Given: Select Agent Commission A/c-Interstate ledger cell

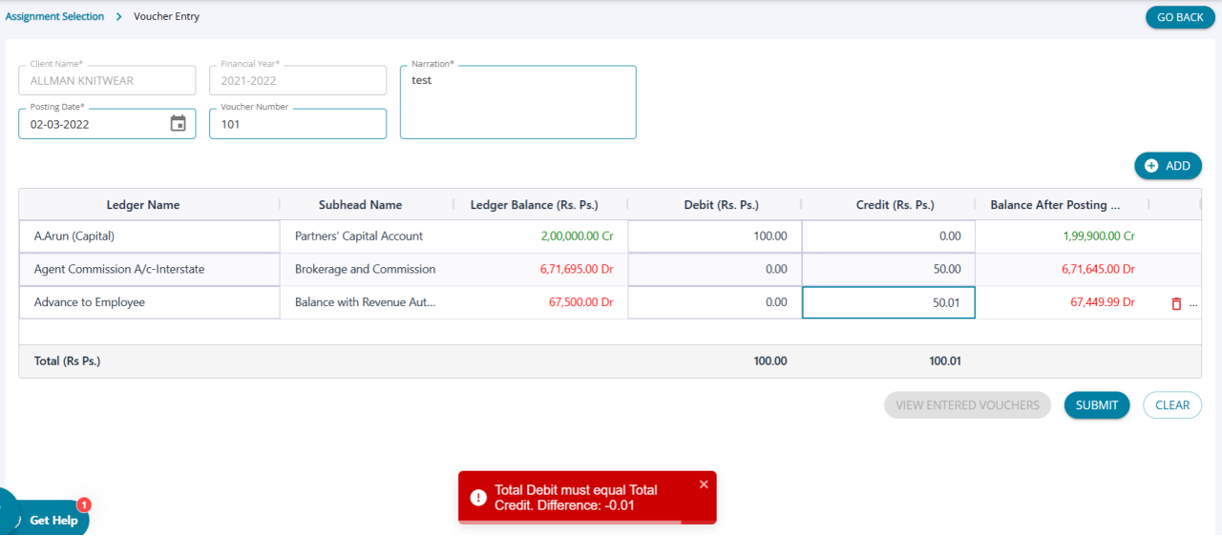Looking at the screenshot, I should click(x=149, y=270).
